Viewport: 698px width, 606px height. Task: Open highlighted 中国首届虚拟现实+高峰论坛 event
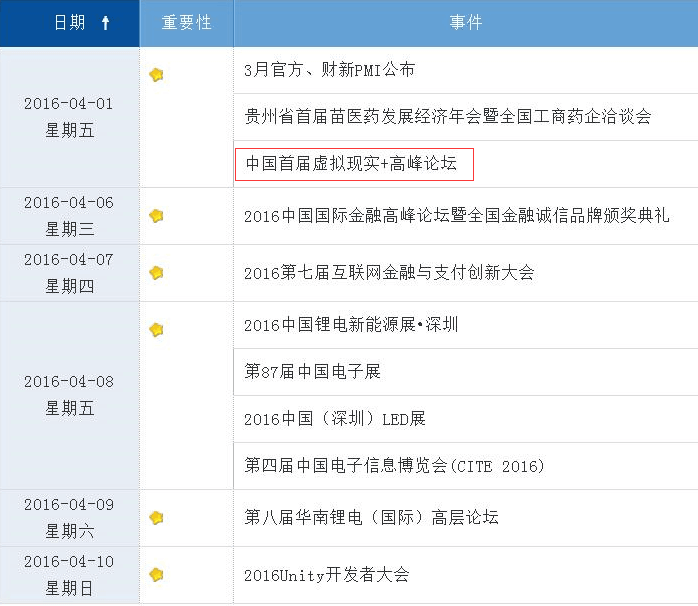[351, 164]
